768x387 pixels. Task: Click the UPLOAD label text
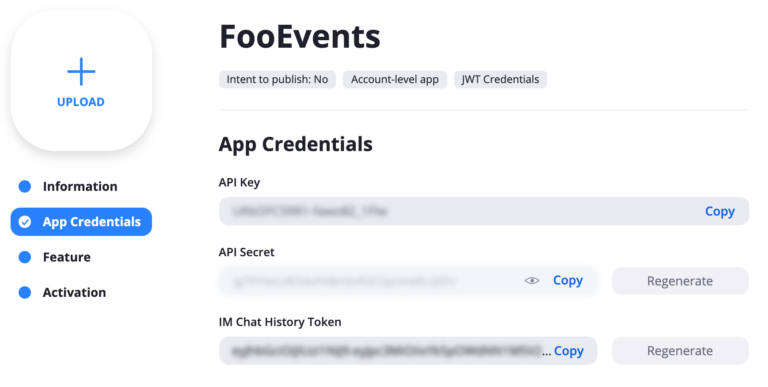[81, 102]
